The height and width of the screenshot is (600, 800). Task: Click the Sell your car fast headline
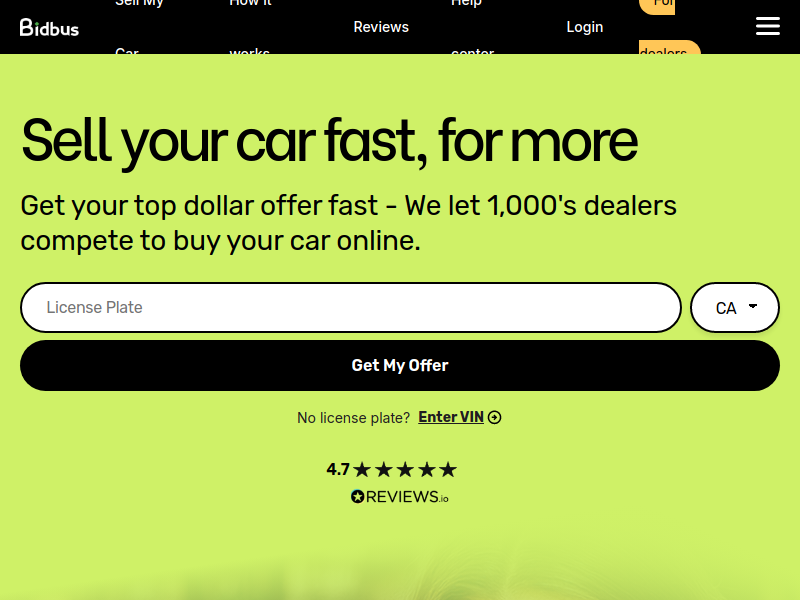(x=330, y=141)
